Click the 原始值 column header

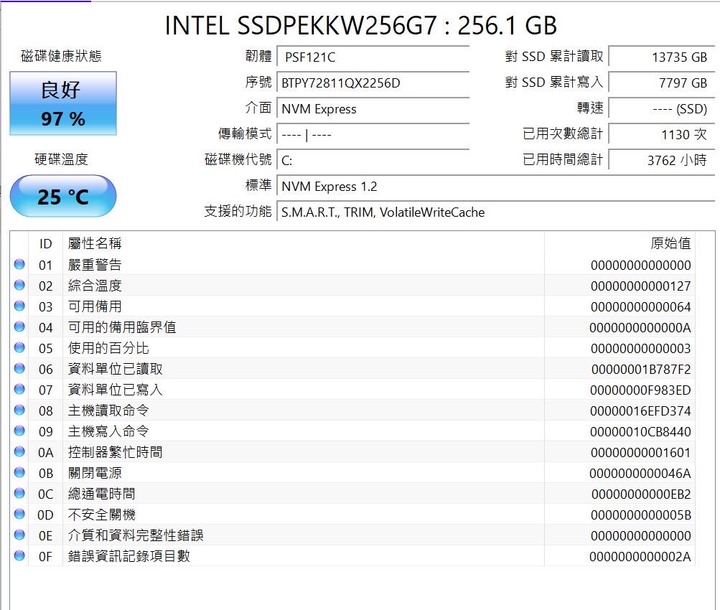click(670, 243)
